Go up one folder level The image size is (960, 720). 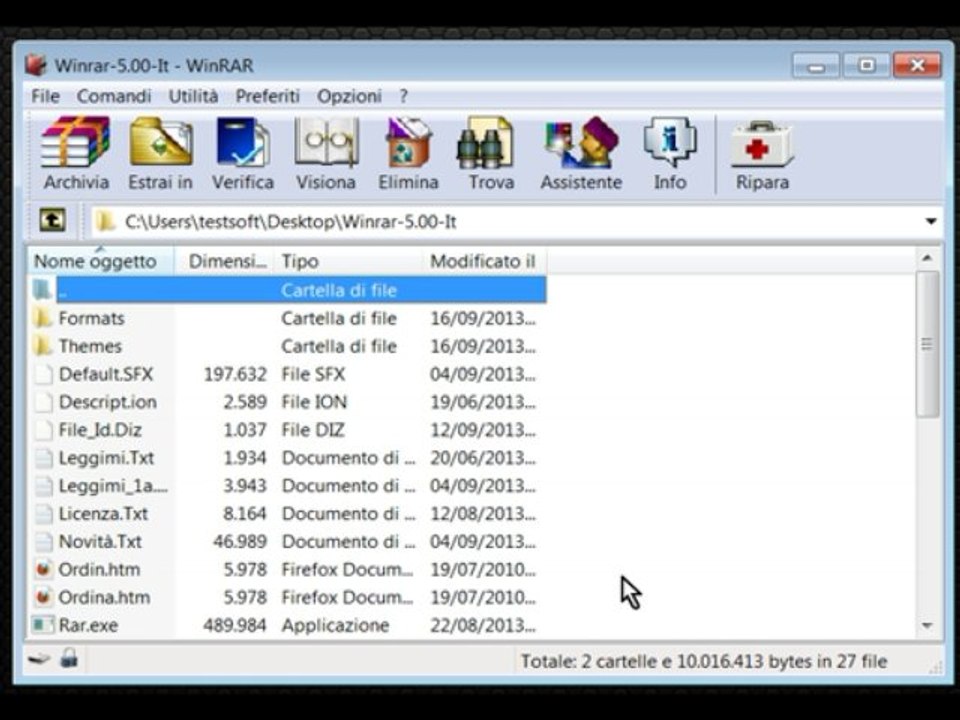pos(53,220)
